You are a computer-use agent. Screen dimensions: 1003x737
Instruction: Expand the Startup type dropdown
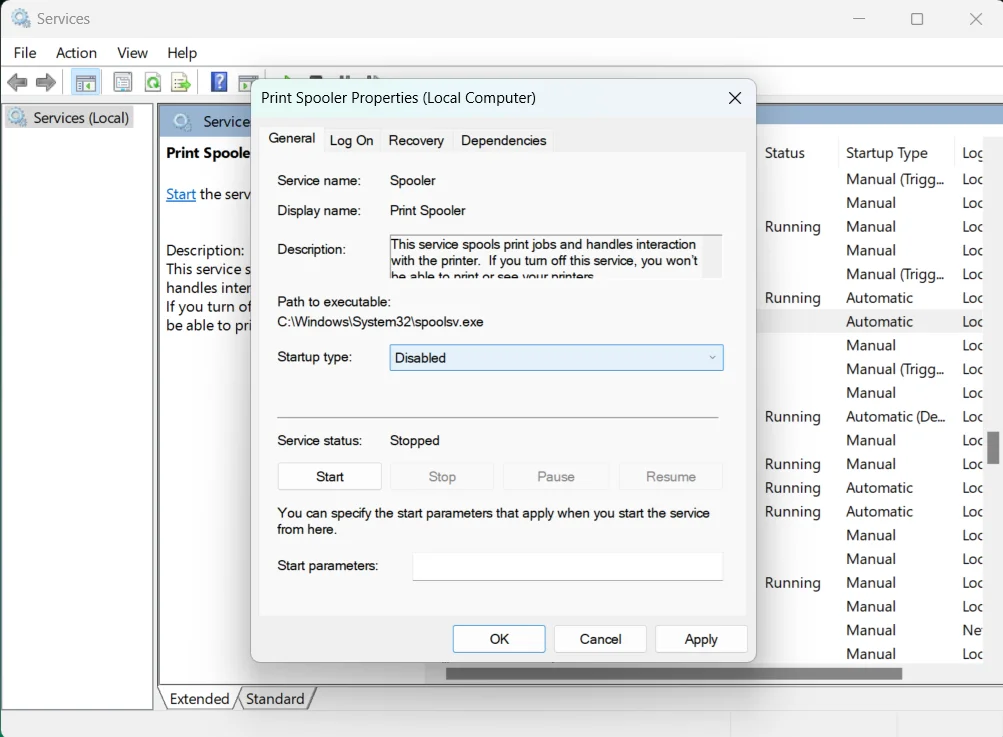(x=557, y=358)
